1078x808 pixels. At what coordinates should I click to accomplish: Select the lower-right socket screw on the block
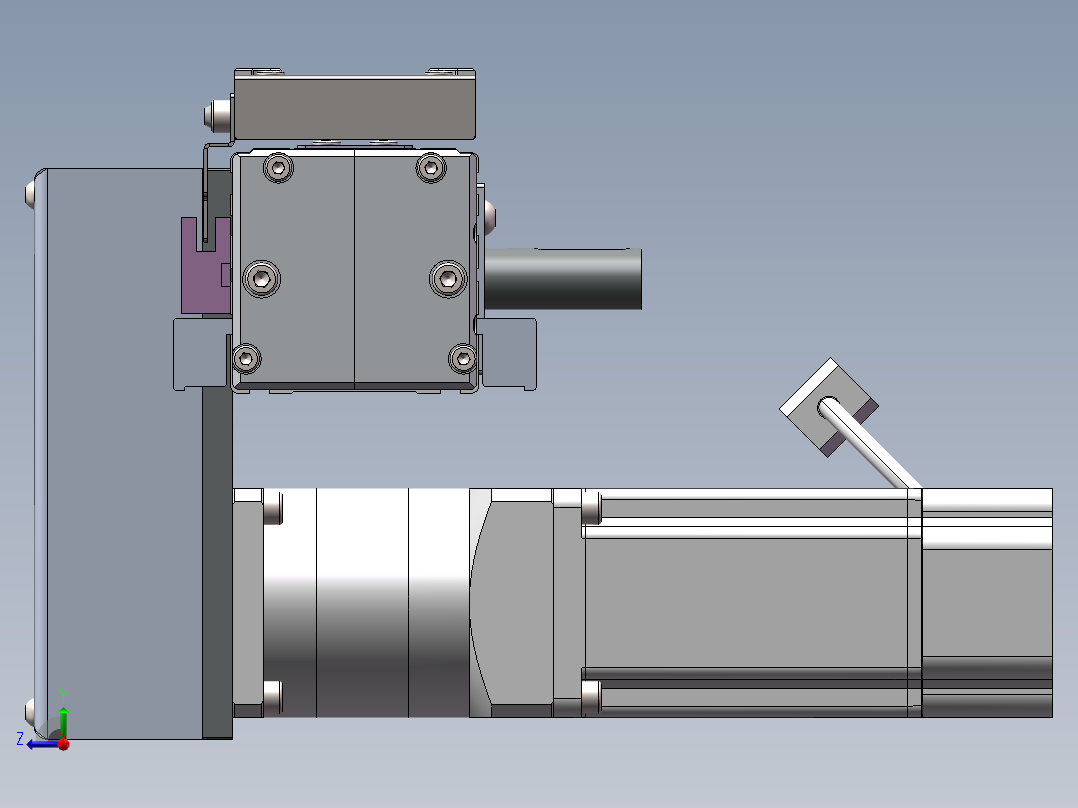pos(463,358)
